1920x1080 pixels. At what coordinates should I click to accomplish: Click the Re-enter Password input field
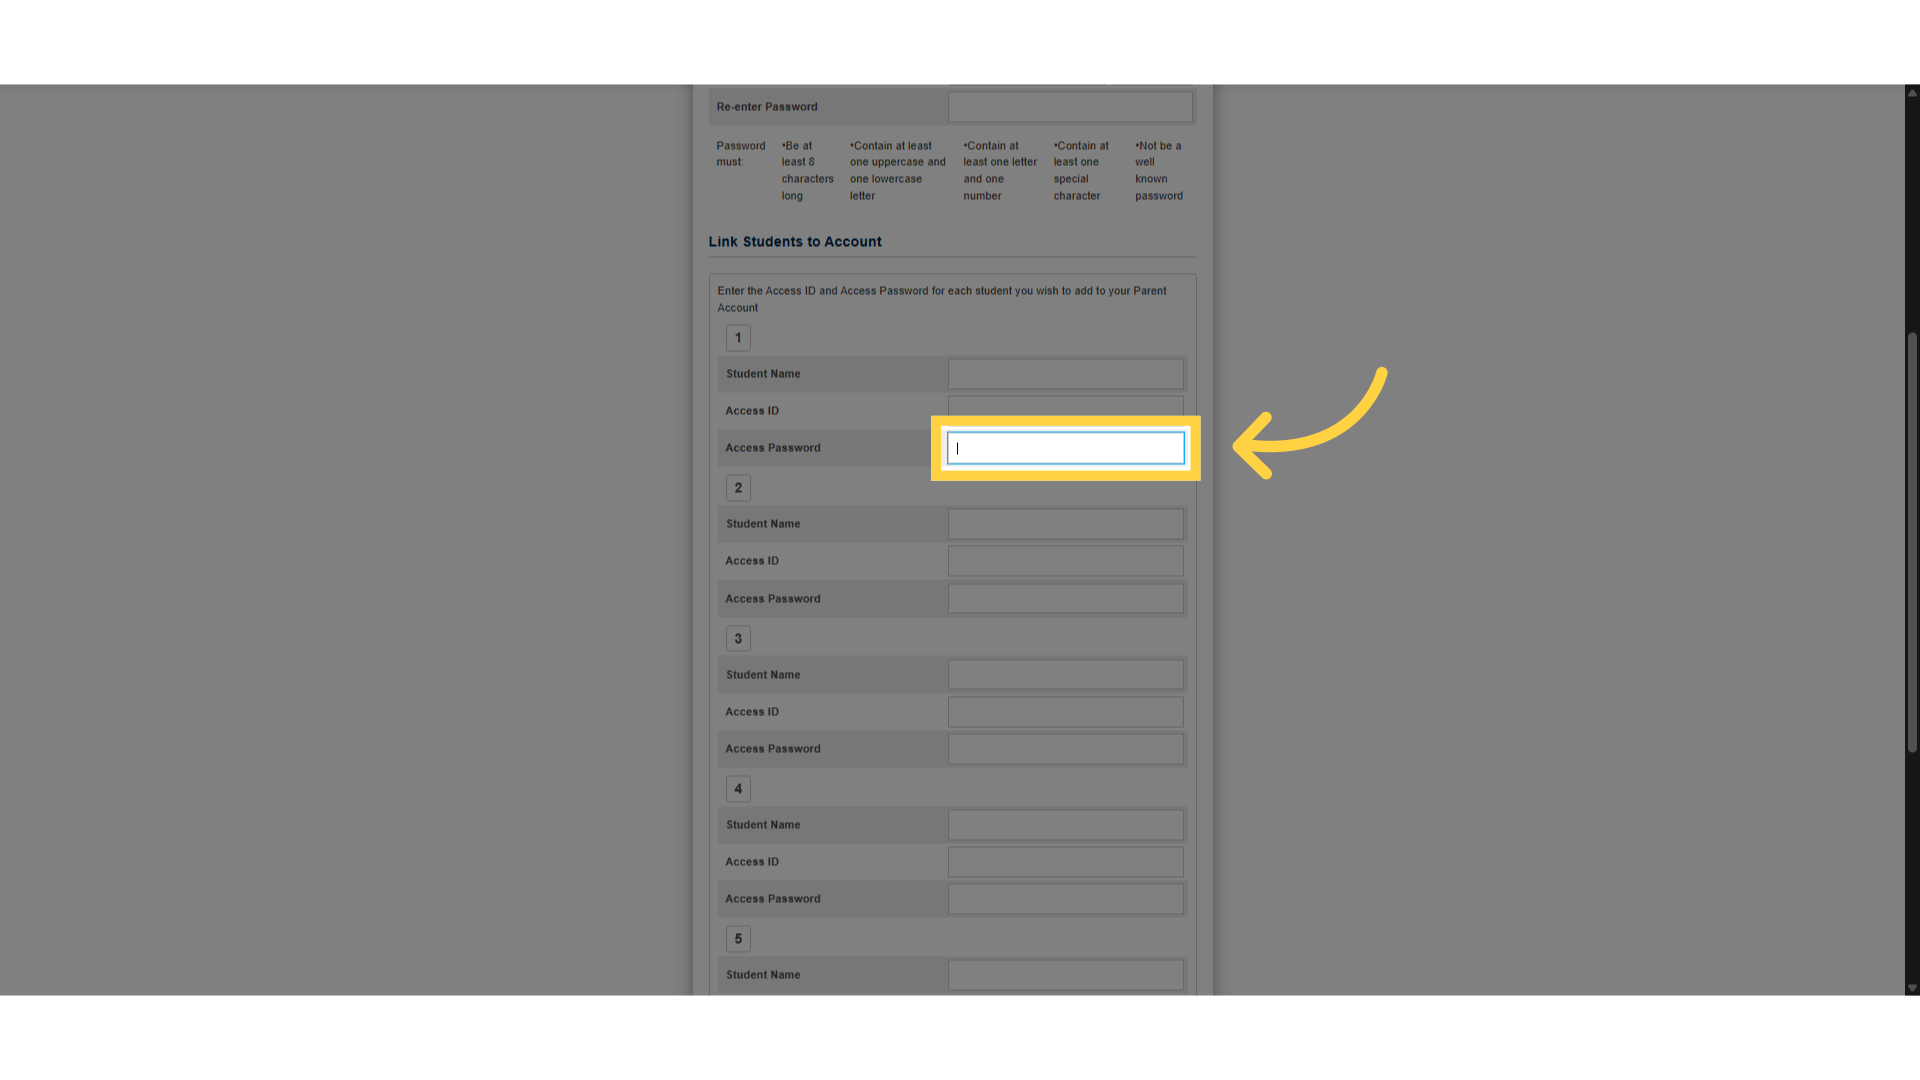tap(1070, 107)
